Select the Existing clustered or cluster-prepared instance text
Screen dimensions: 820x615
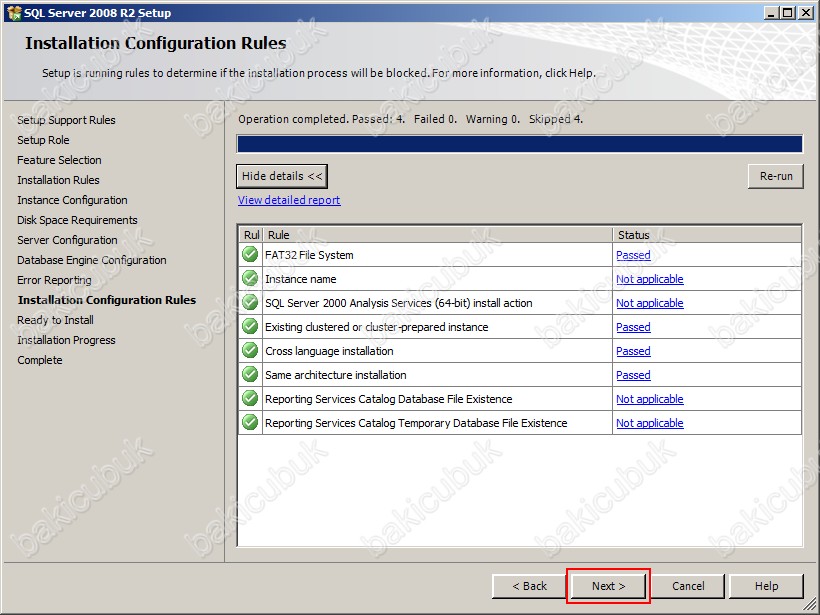click(x=377, y=327)
